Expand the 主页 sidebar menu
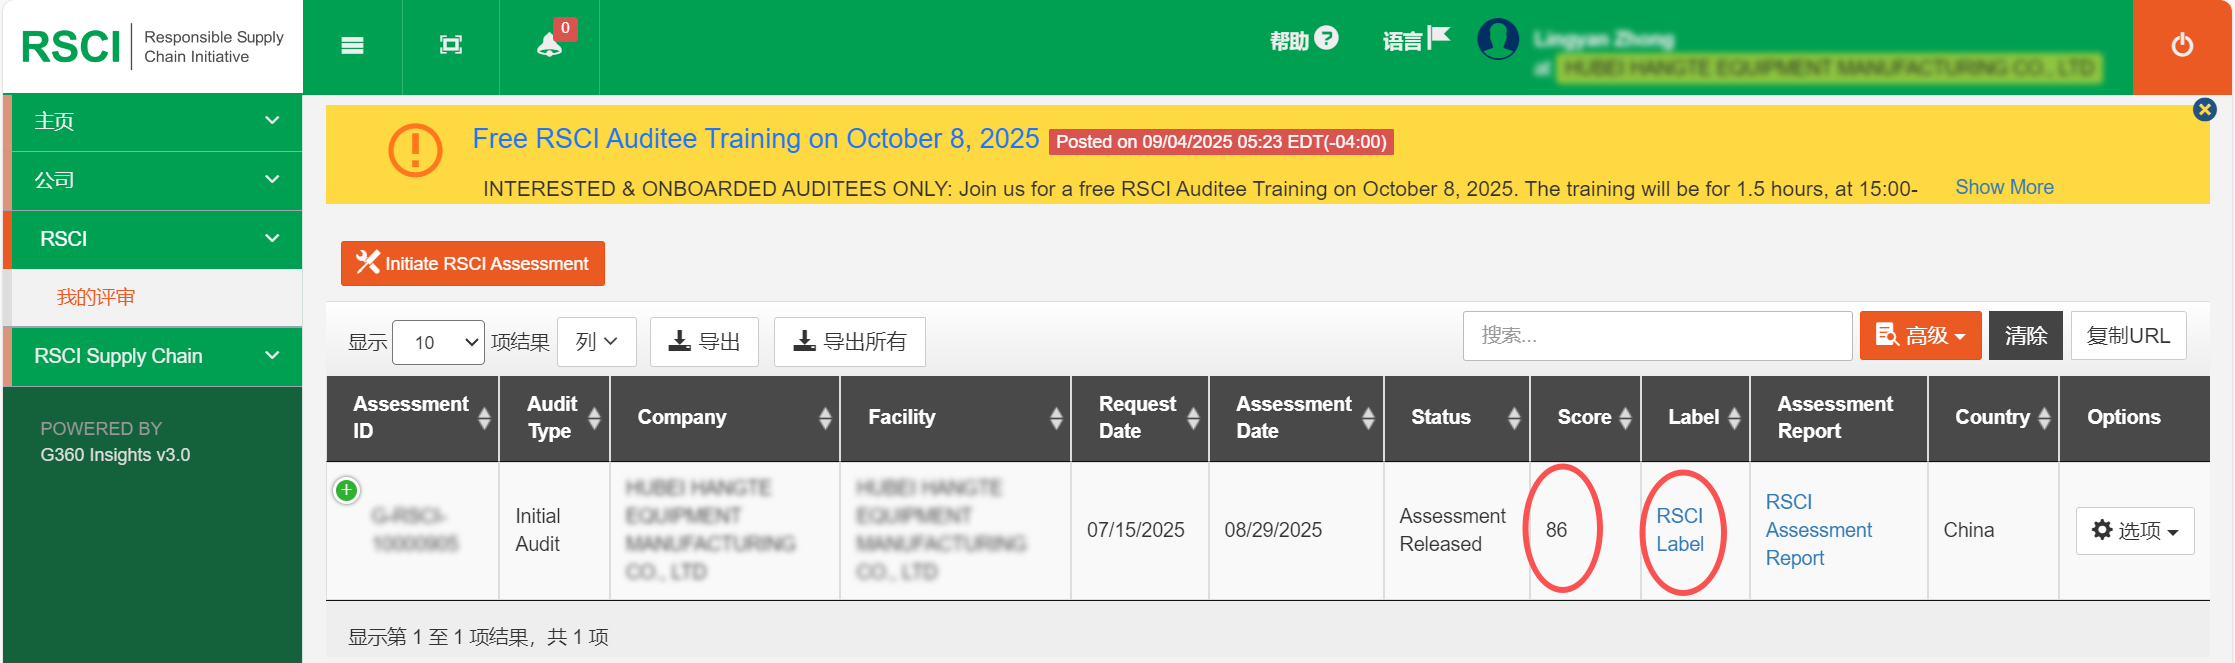Viewport: 2235px width, 663px height. (x=155, y=122)
